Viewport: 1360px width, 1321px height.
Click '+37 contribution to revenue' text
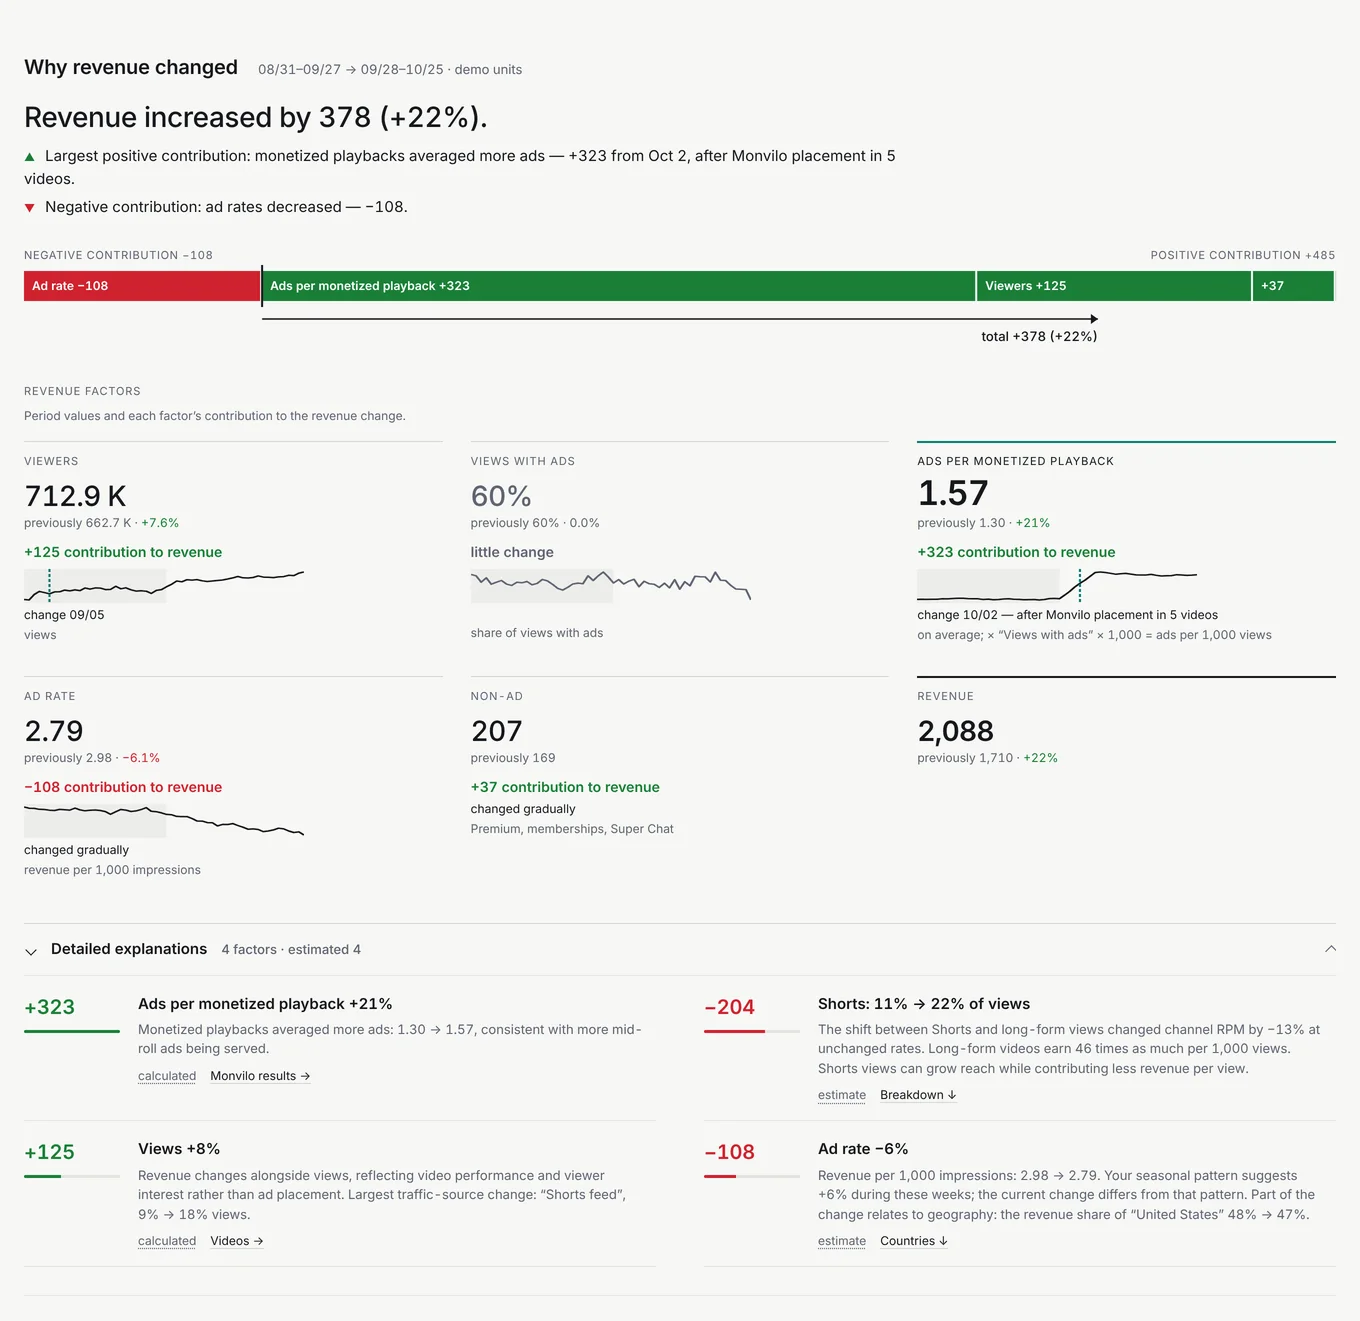point(565,787)
